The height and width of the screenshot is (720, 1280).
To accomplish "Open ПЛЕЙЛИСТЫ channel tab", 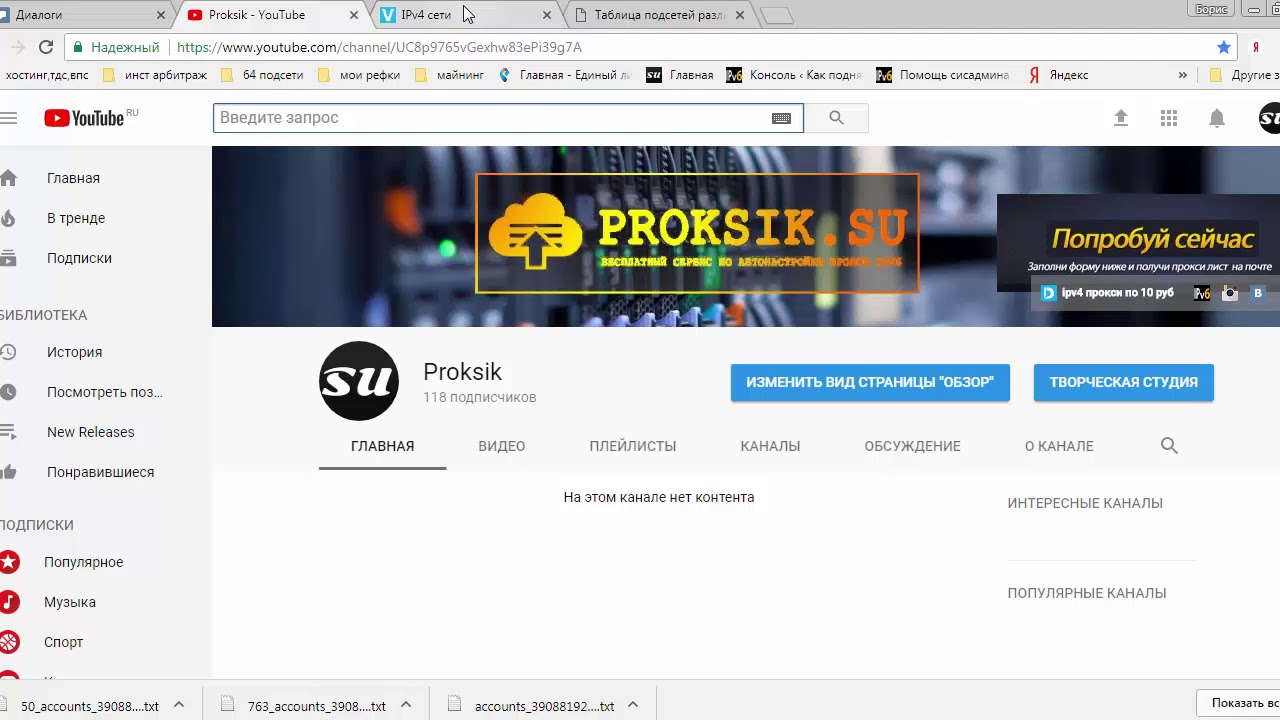I will tap(633, 446).
